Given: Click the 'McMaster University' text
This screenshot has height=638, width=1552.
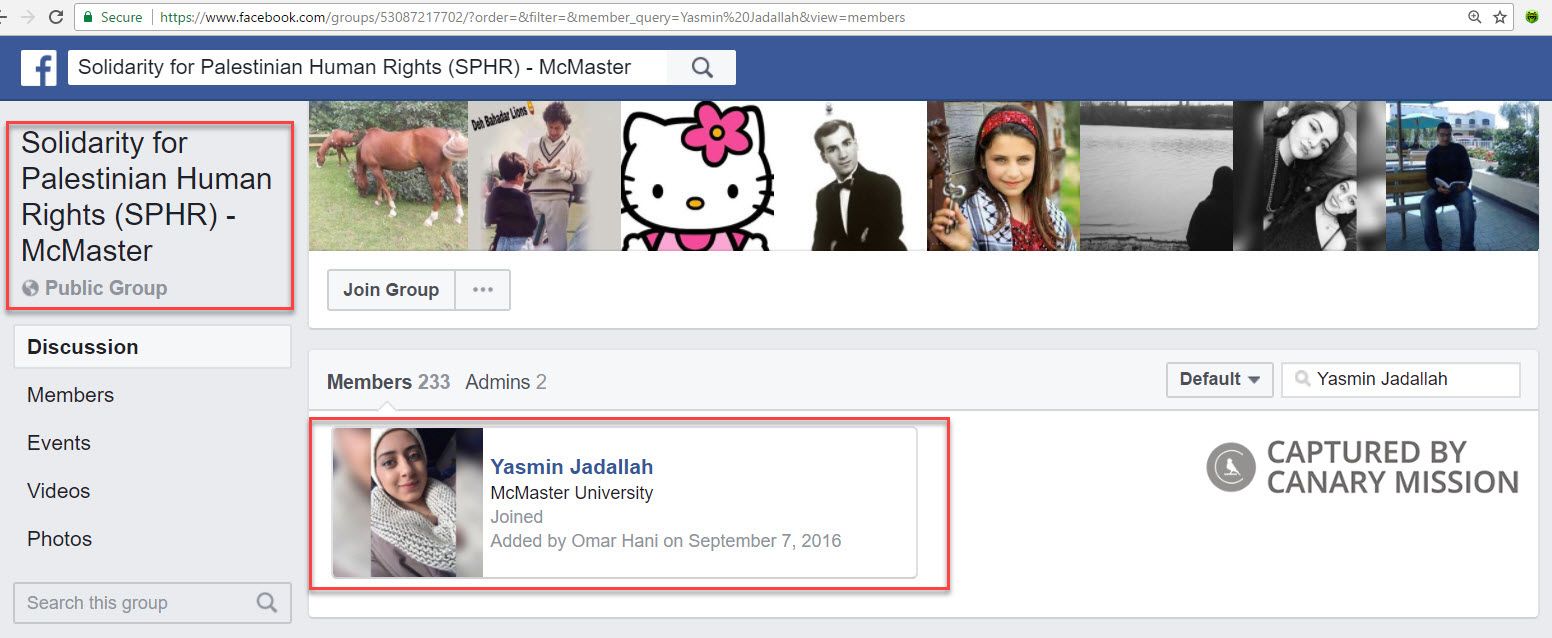Looking at the screenshot, I should tap(571, 493).
